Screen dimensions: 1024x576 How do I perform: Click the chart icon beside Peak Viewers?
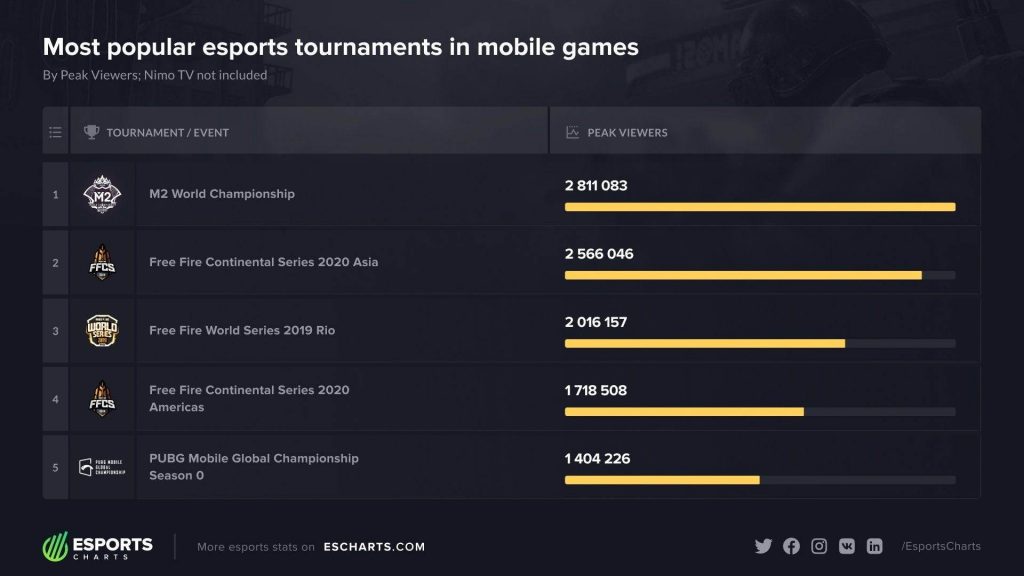572,132
